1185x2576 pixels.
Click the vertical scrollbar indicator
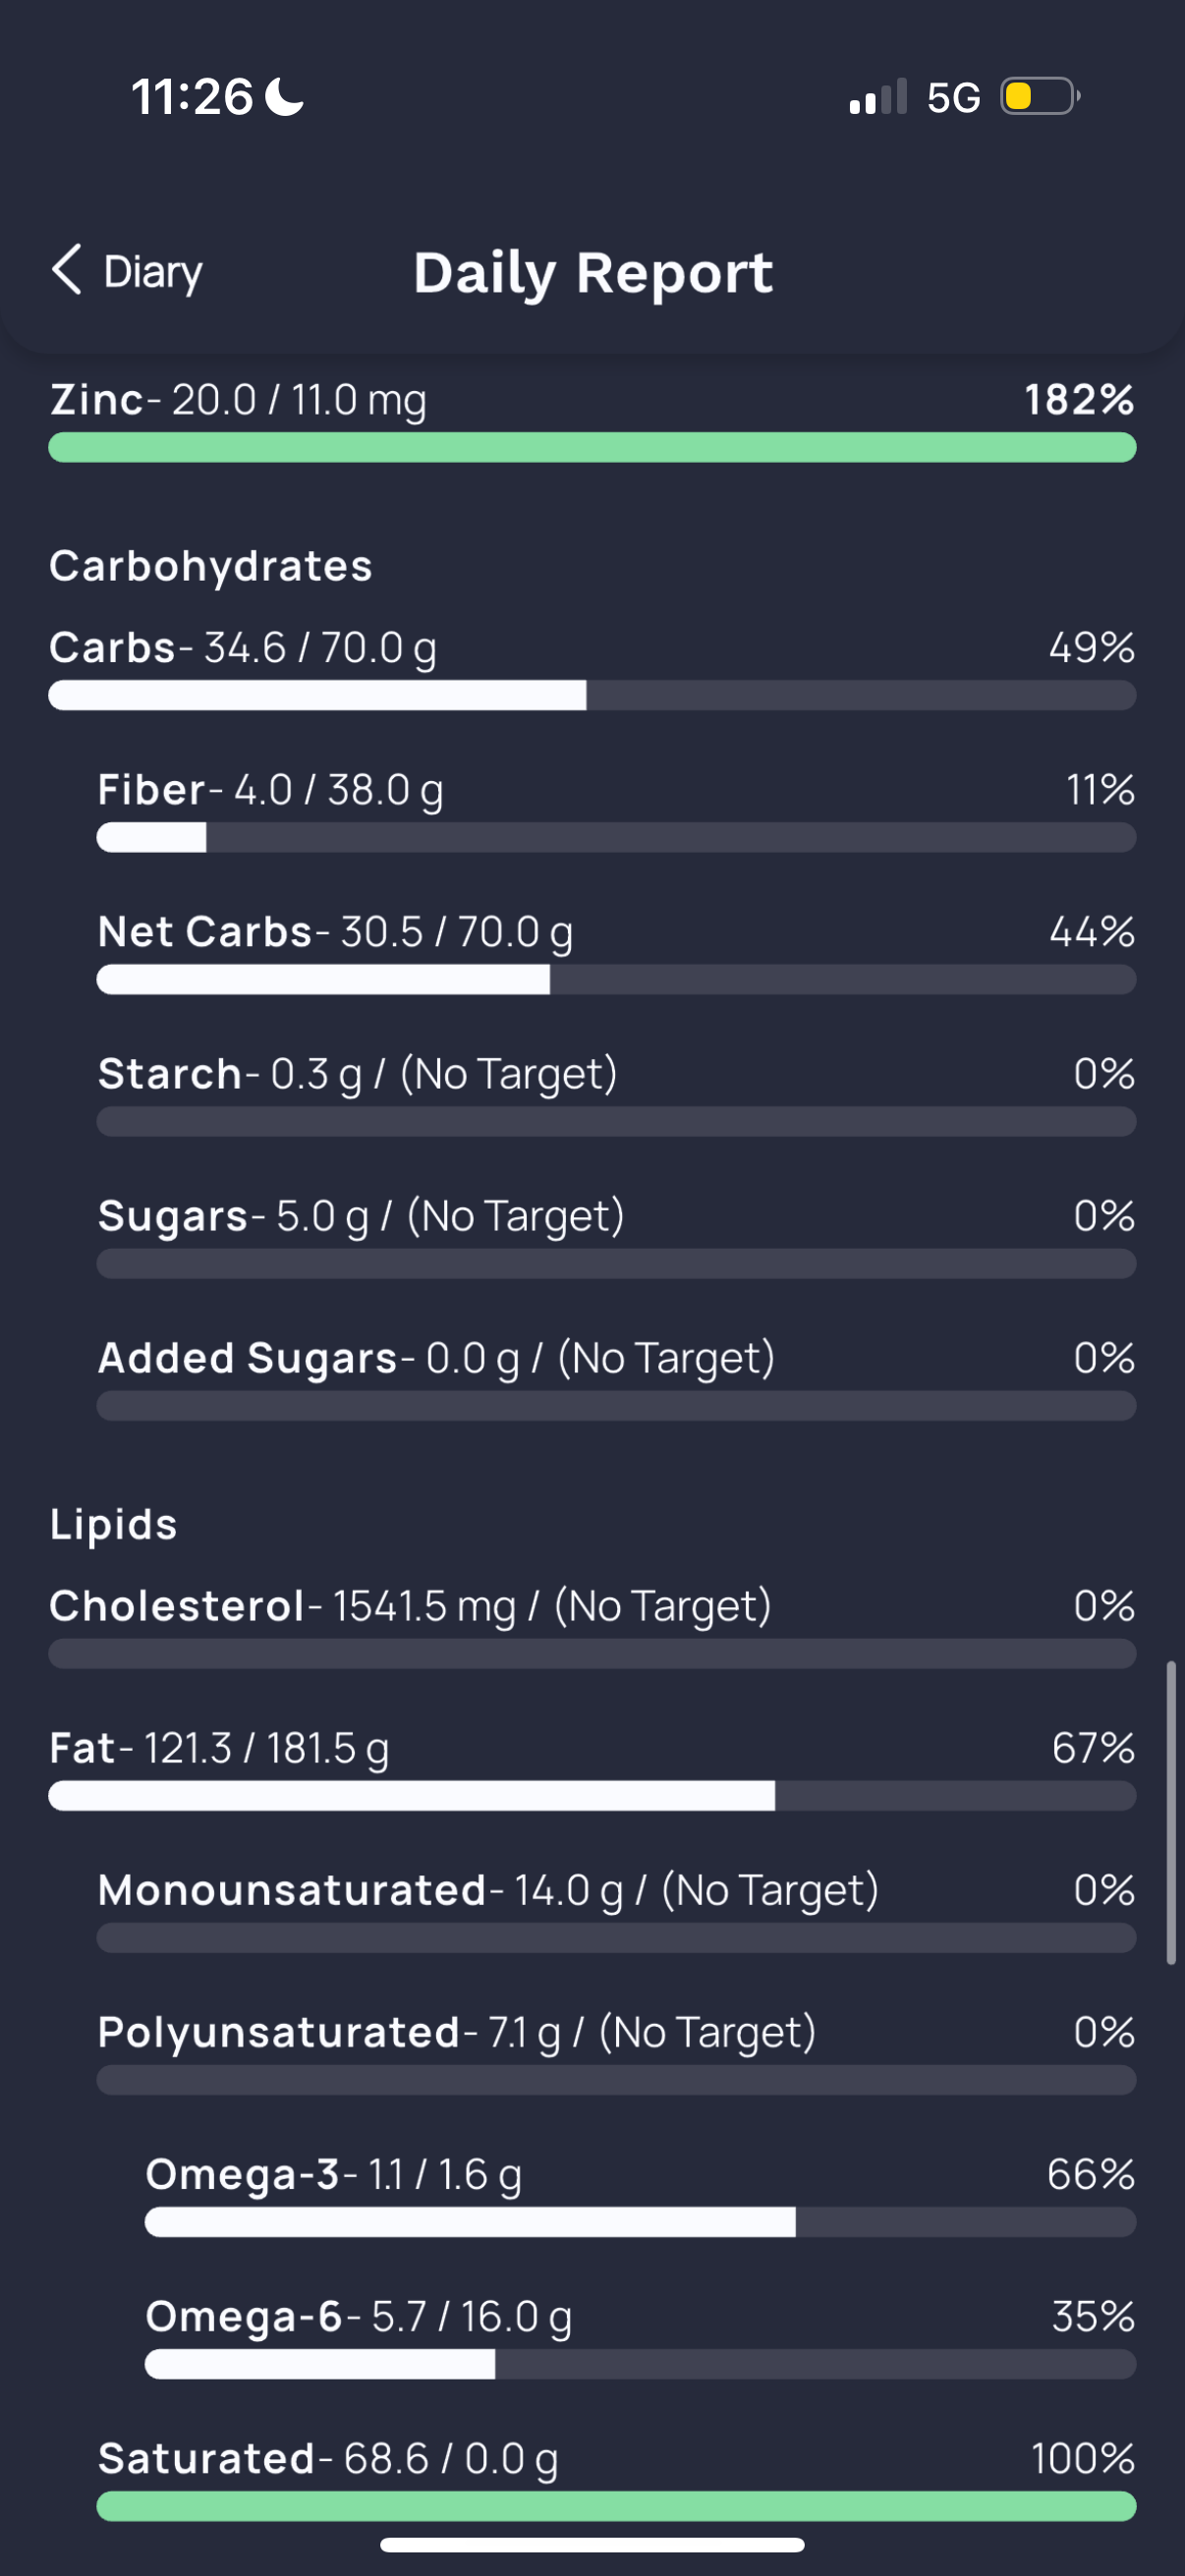1171,1812
